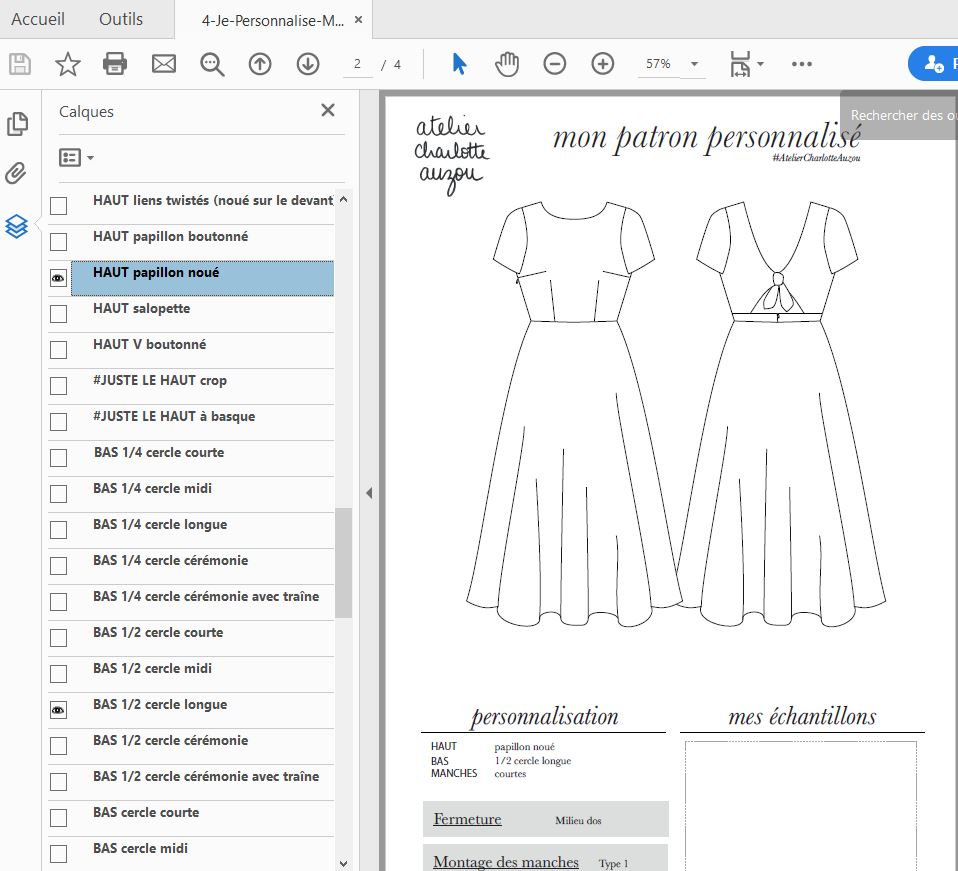Select the hand pan tool
The image size is (958, 871).
(x=507, y=64)
